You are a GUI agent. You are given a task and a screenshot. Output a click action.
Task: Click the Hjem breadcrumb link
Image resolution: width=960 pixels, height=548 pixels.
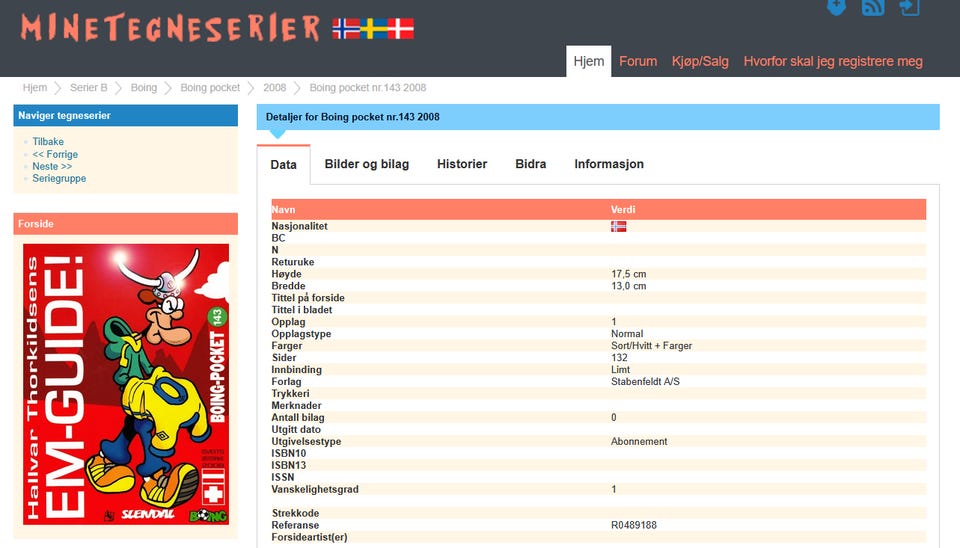[x=35, y=88]
